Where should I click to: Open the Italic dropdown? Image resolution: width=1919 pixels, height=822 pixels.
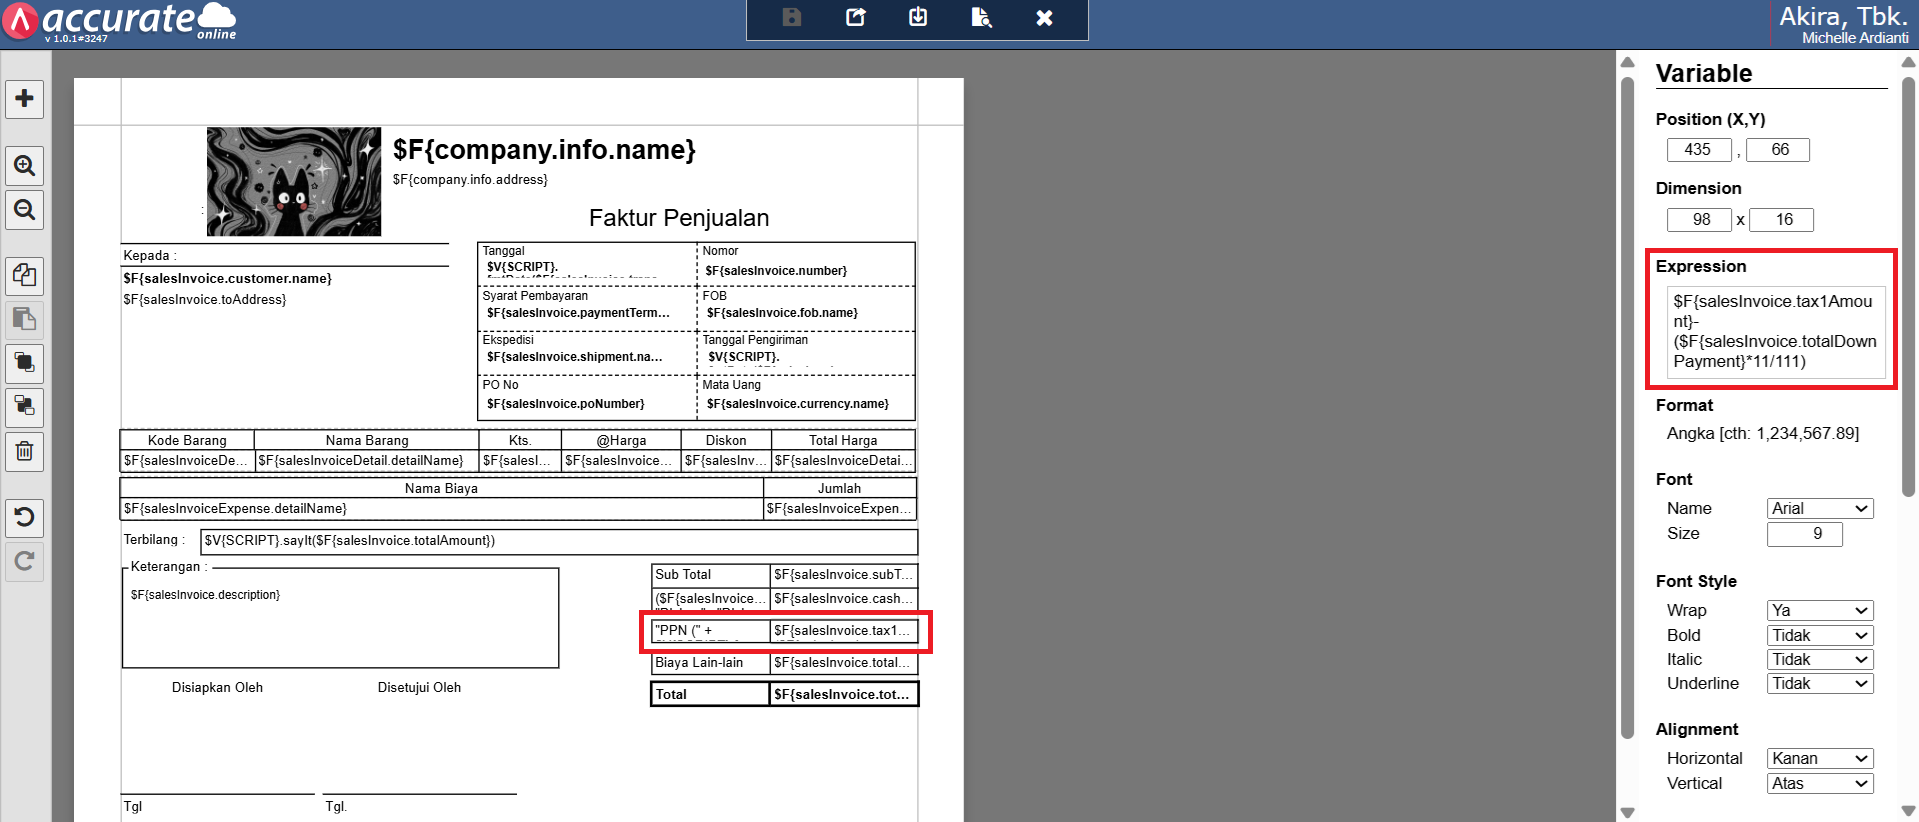point(1819,659)
